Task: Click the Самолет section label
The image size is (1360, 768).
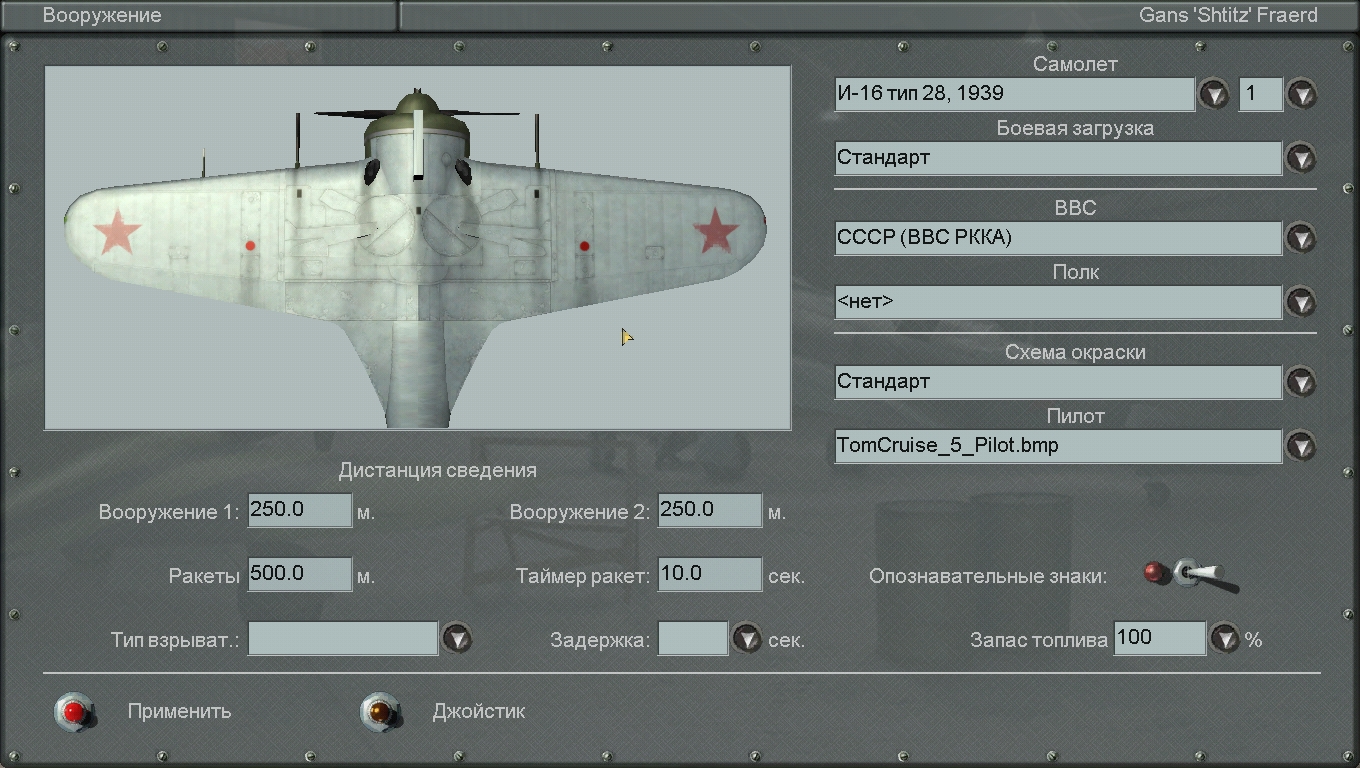Action: click(x=1075, y=64)
